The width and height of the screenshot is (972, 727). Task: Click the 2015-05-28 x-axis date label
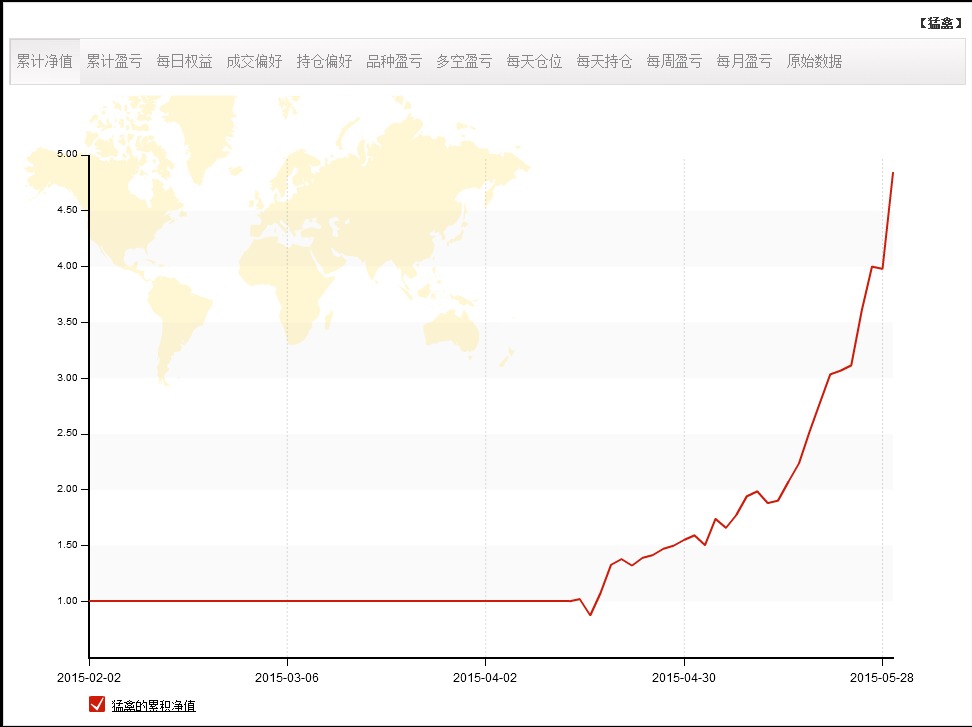[881, 677]
